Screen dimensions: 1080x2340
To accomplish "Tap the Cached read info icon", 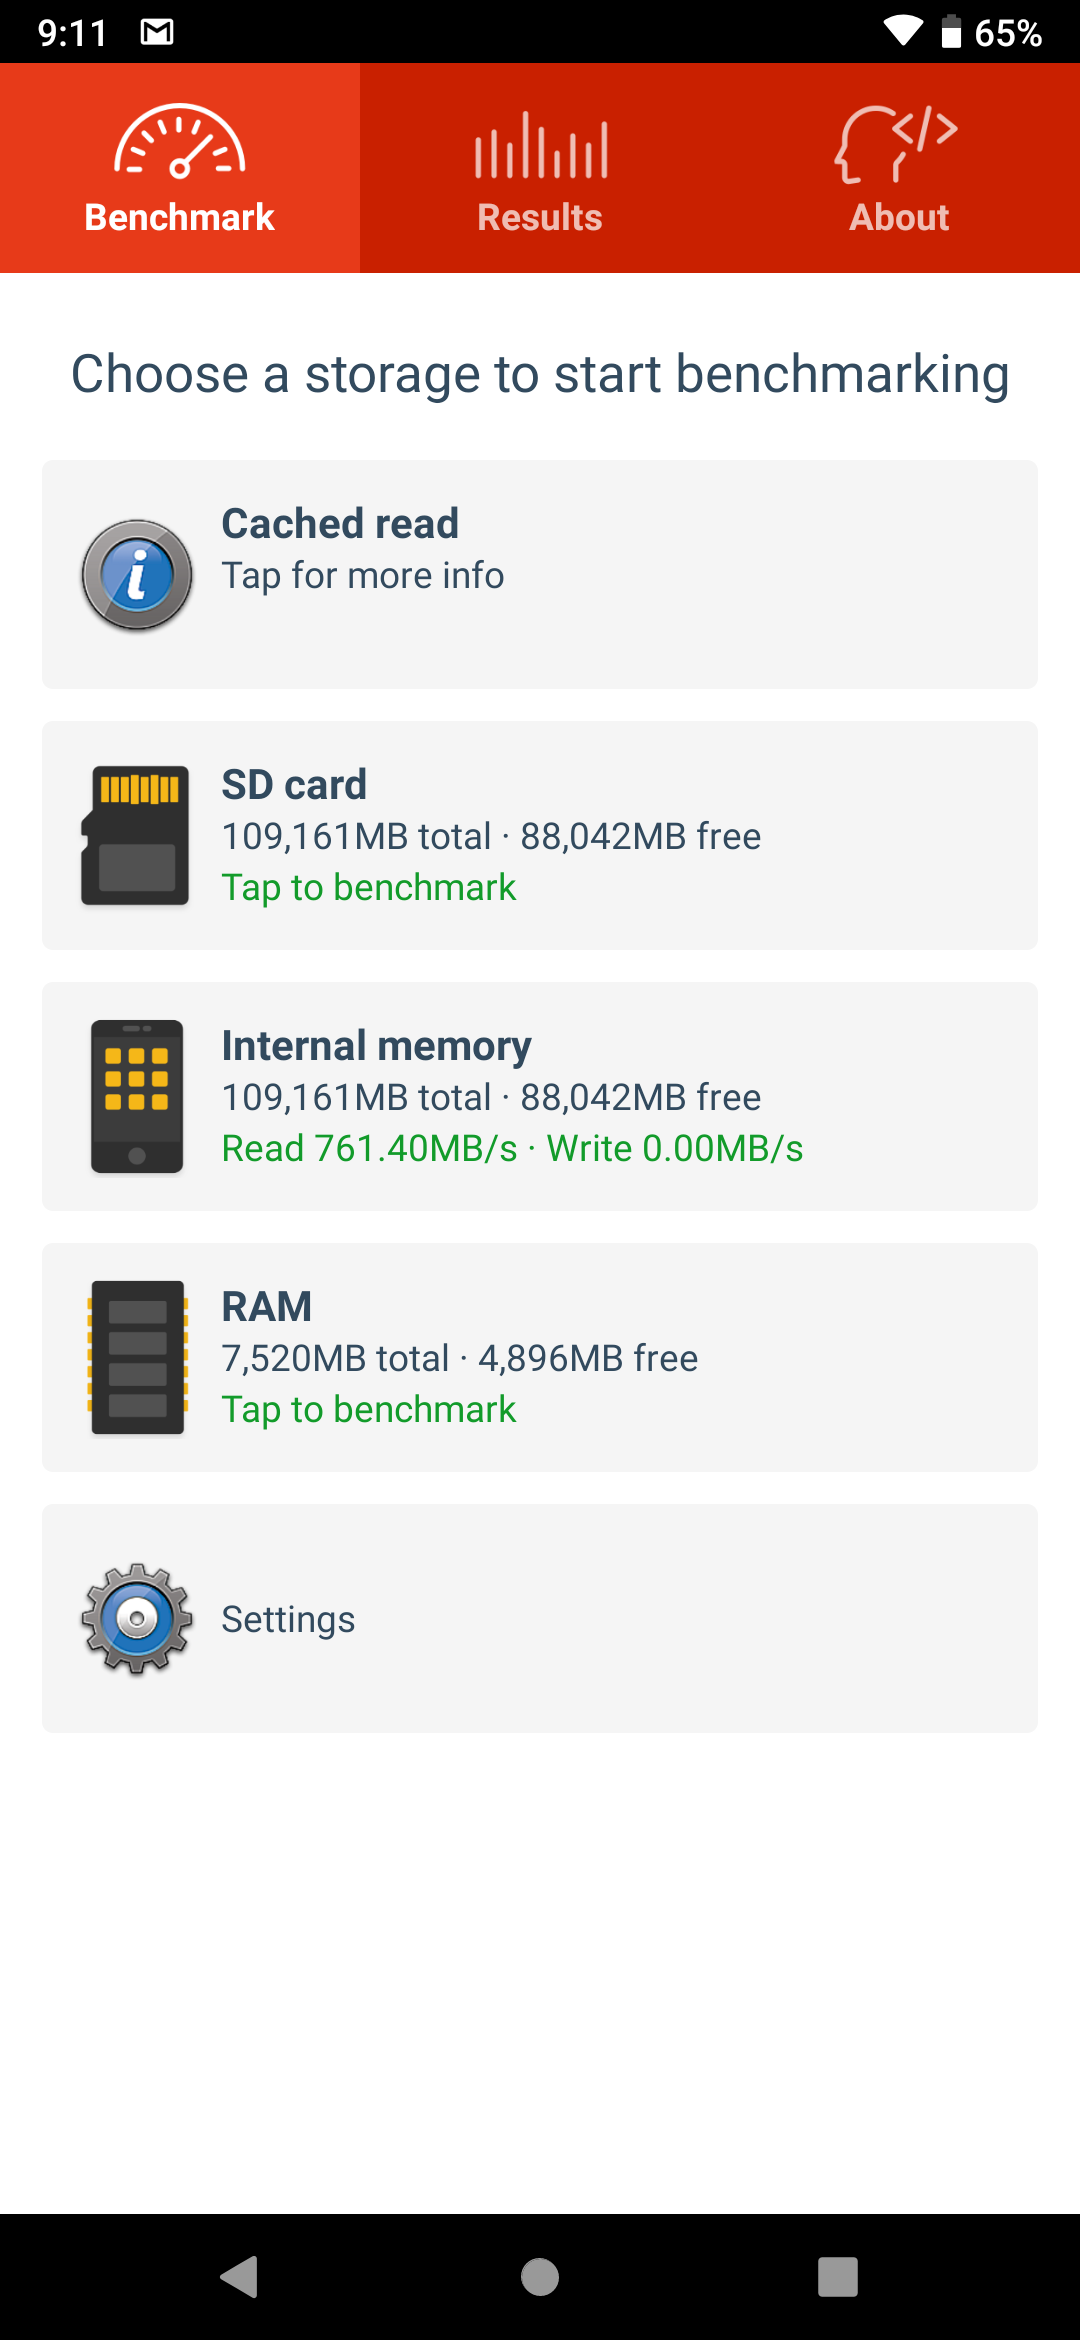I will pos(137,575).
